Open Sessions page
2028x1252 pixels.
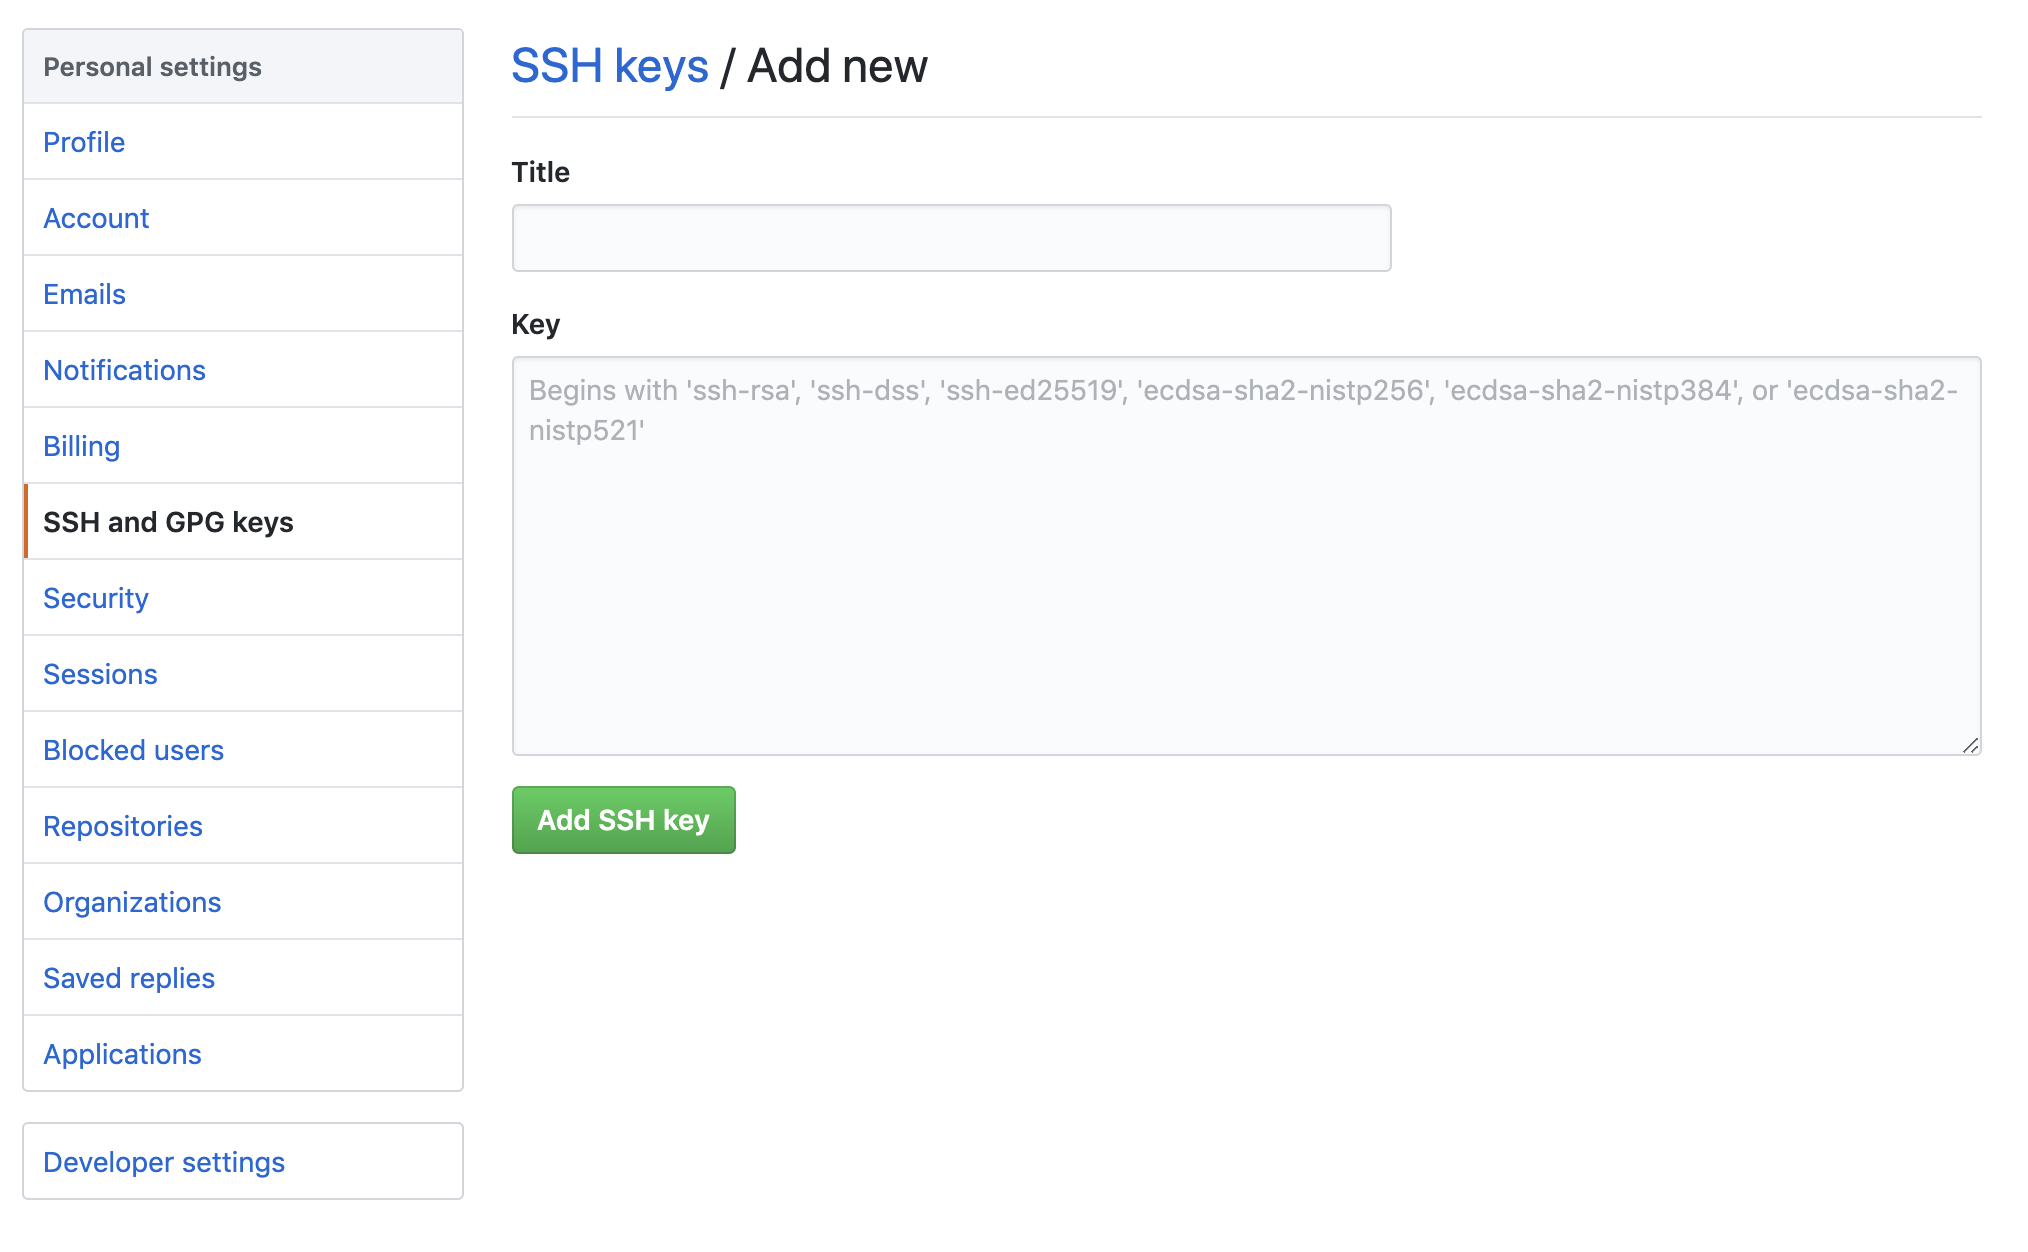point(100,674)
